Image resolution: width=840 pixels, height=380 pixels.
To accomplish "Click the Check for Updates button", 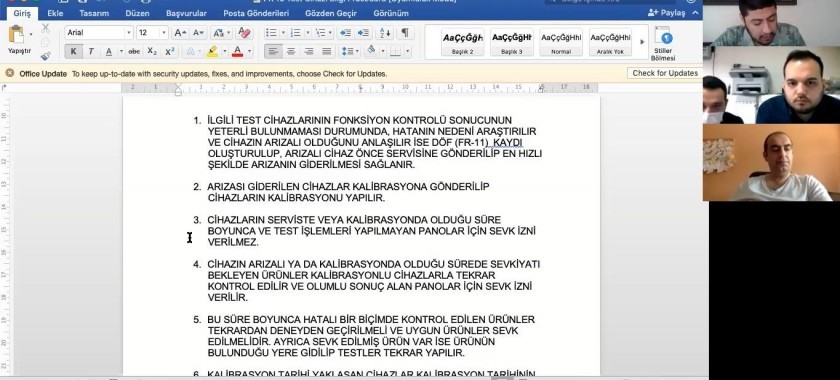I will [665, 73].
